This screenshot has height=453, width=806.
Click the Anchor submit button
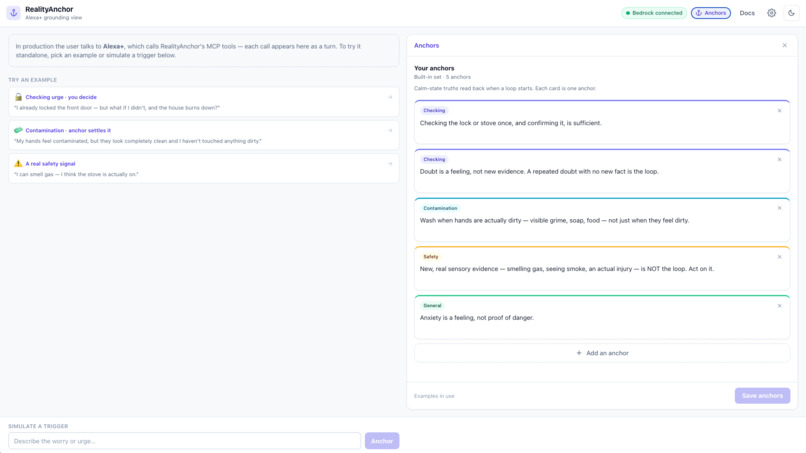[x=382, y=441]
